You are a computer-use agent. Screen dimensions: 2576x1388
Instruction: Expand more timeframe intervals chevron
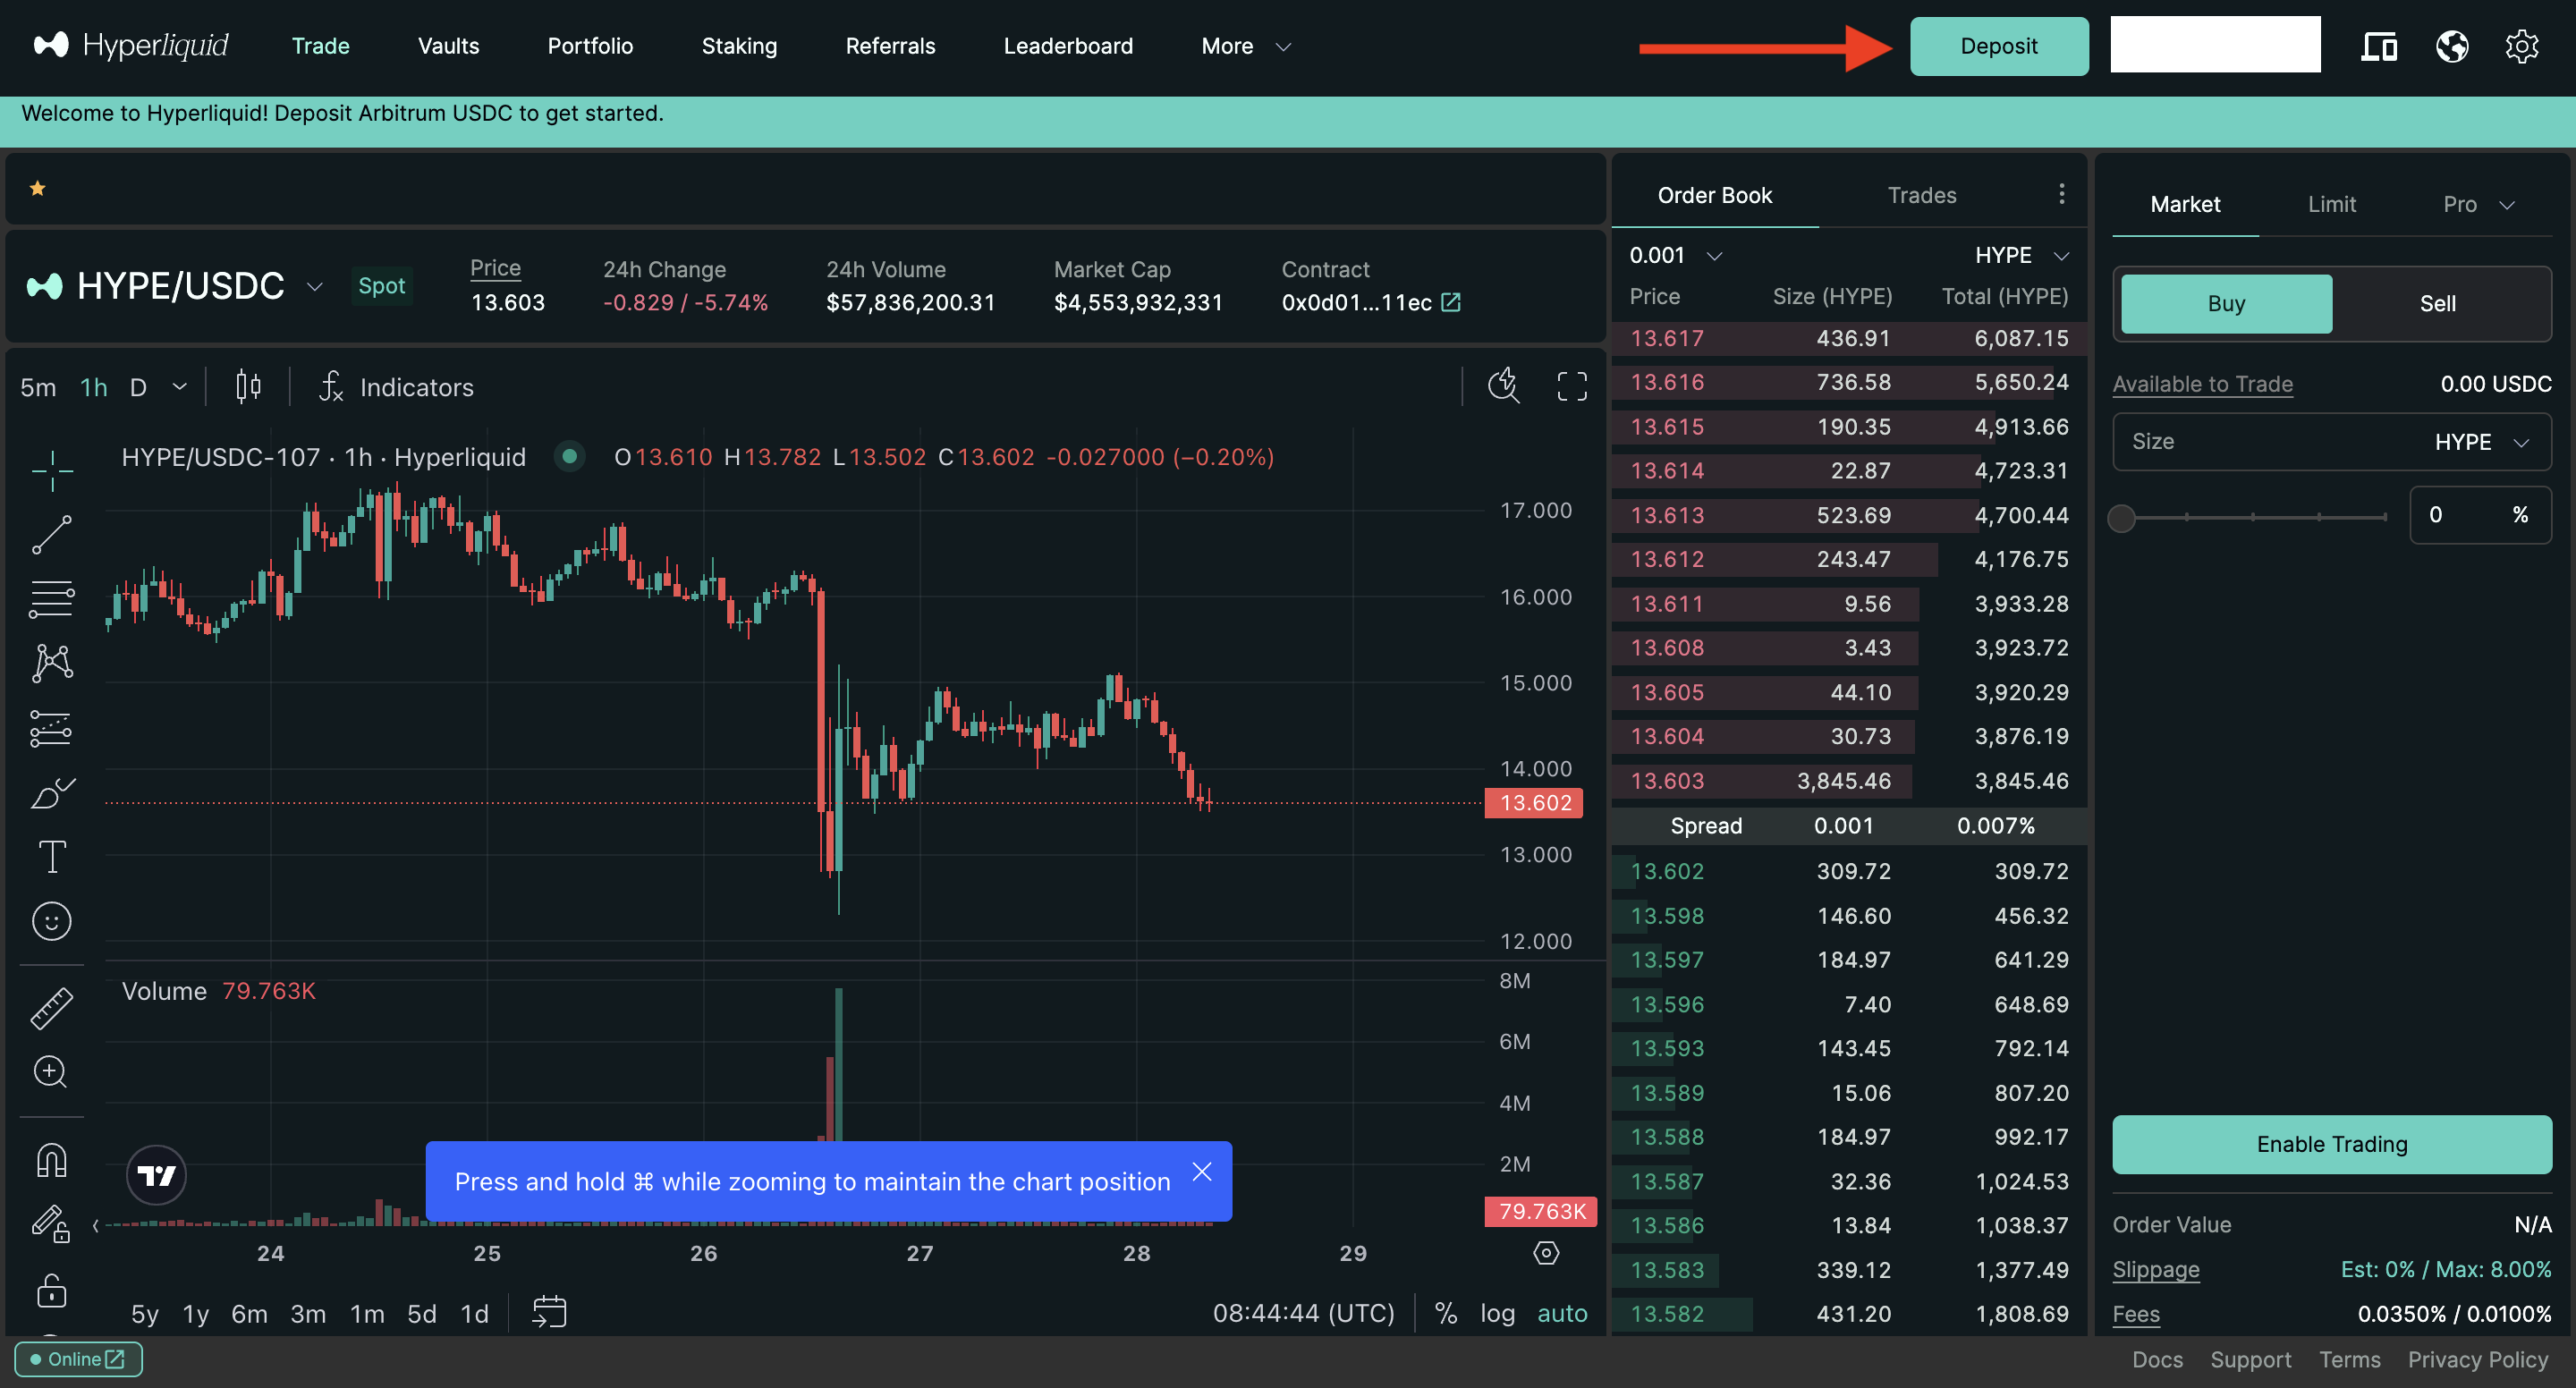tap(179, 387)
